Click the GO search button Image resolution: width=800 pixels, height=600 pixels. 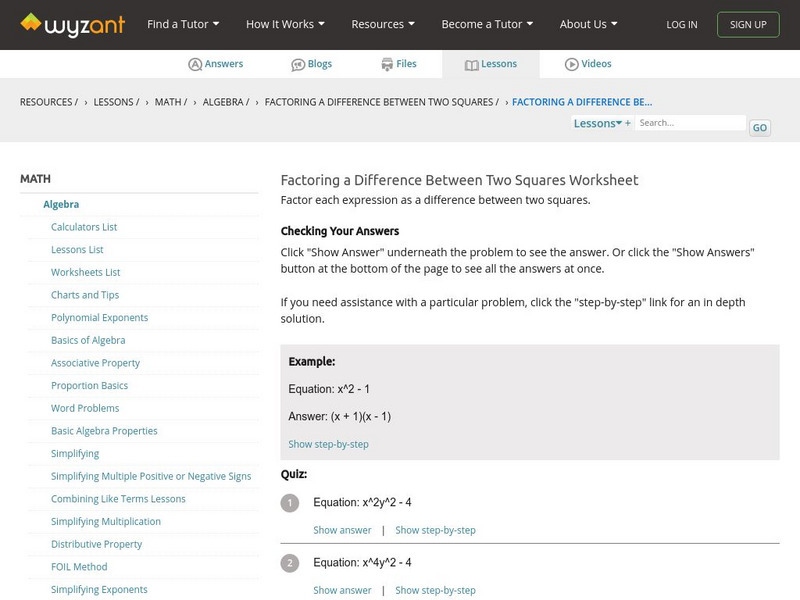(x=760, y=128)
